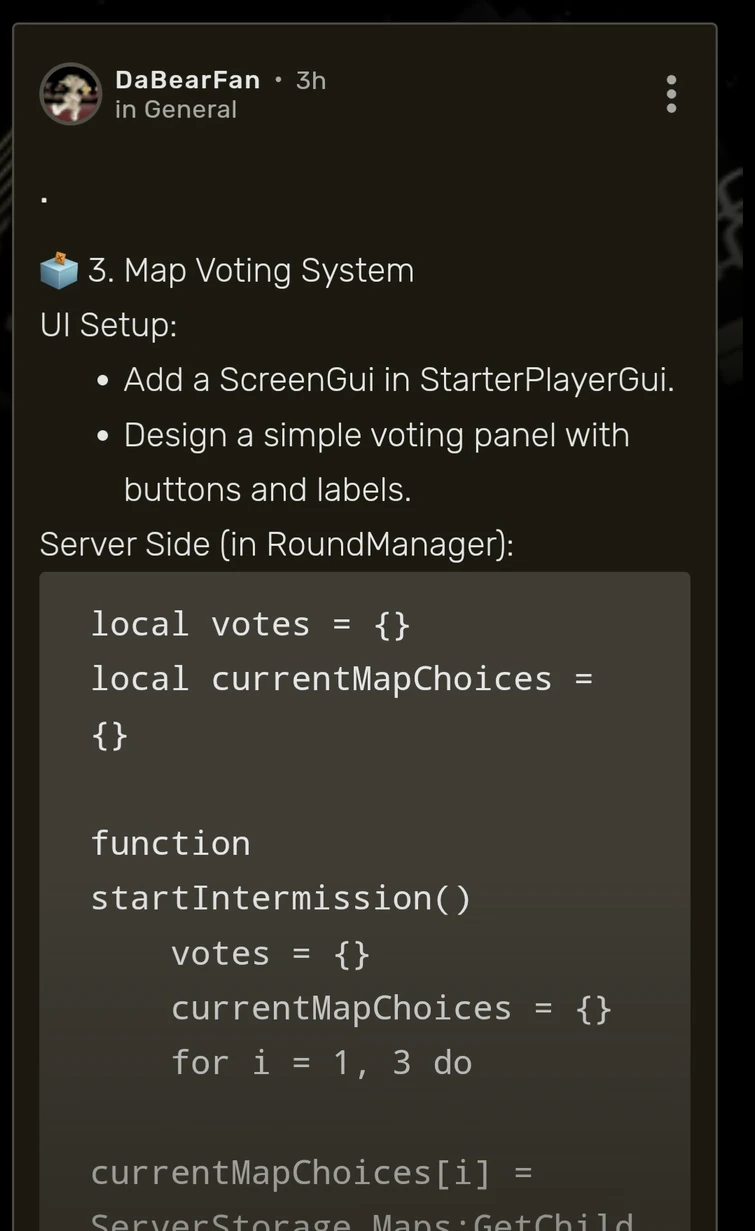
Task: Click the "currentMapChoices[i] =" code line
Action: [311, 1172]
